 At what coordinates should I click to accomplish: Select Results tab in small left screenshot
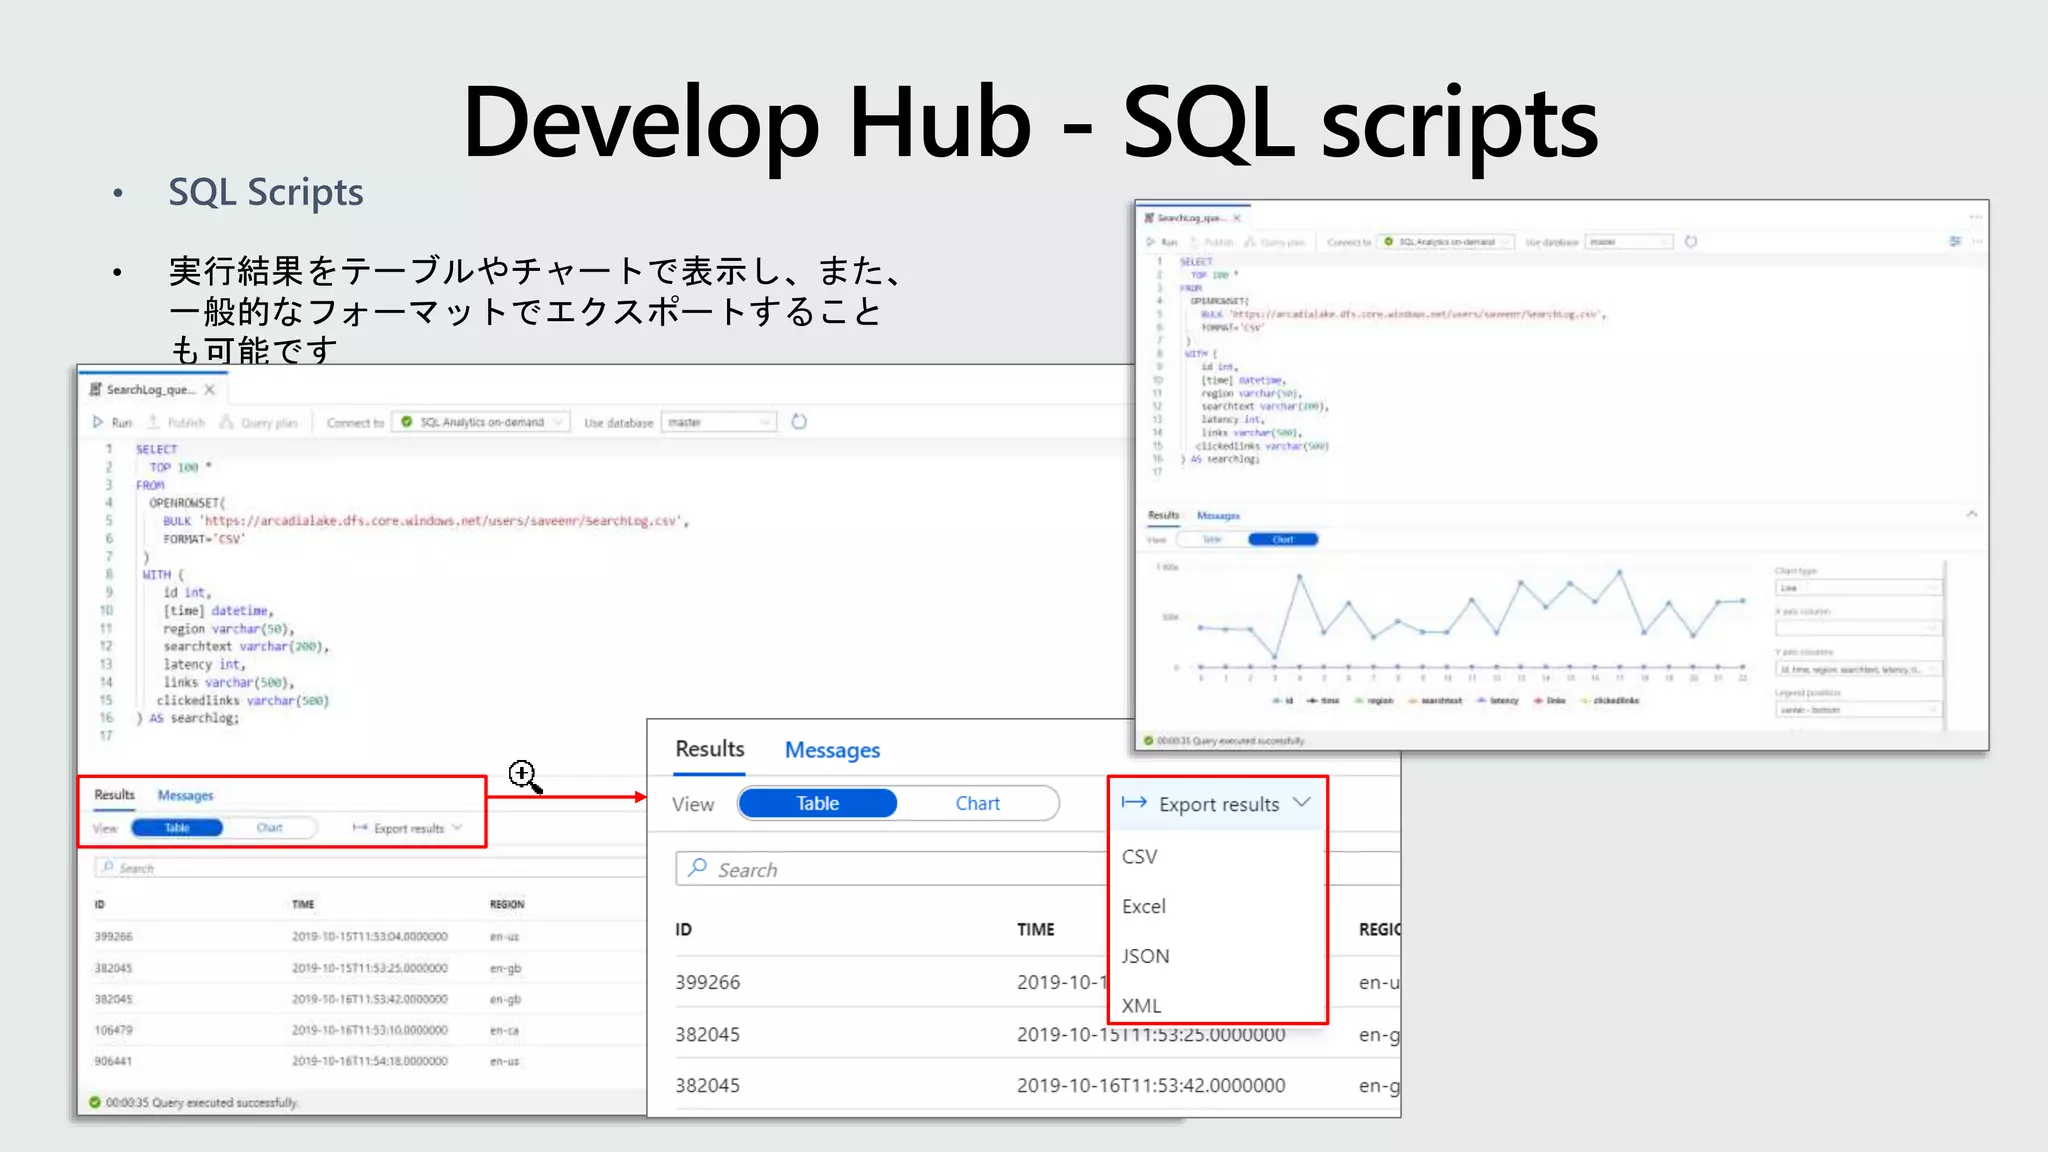pos(114,794)
